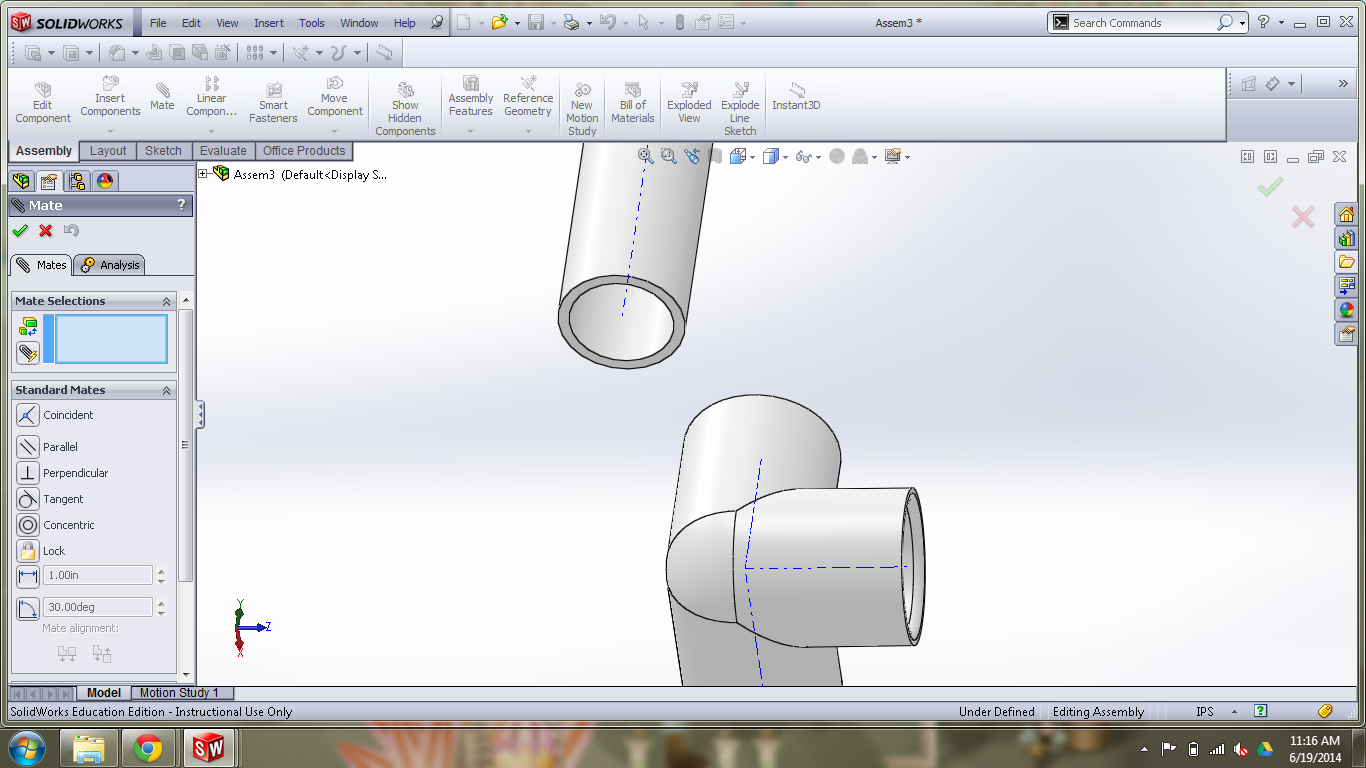
Task: Open the Reference Geometry dropdown arrow
Action: coord(528,131)
